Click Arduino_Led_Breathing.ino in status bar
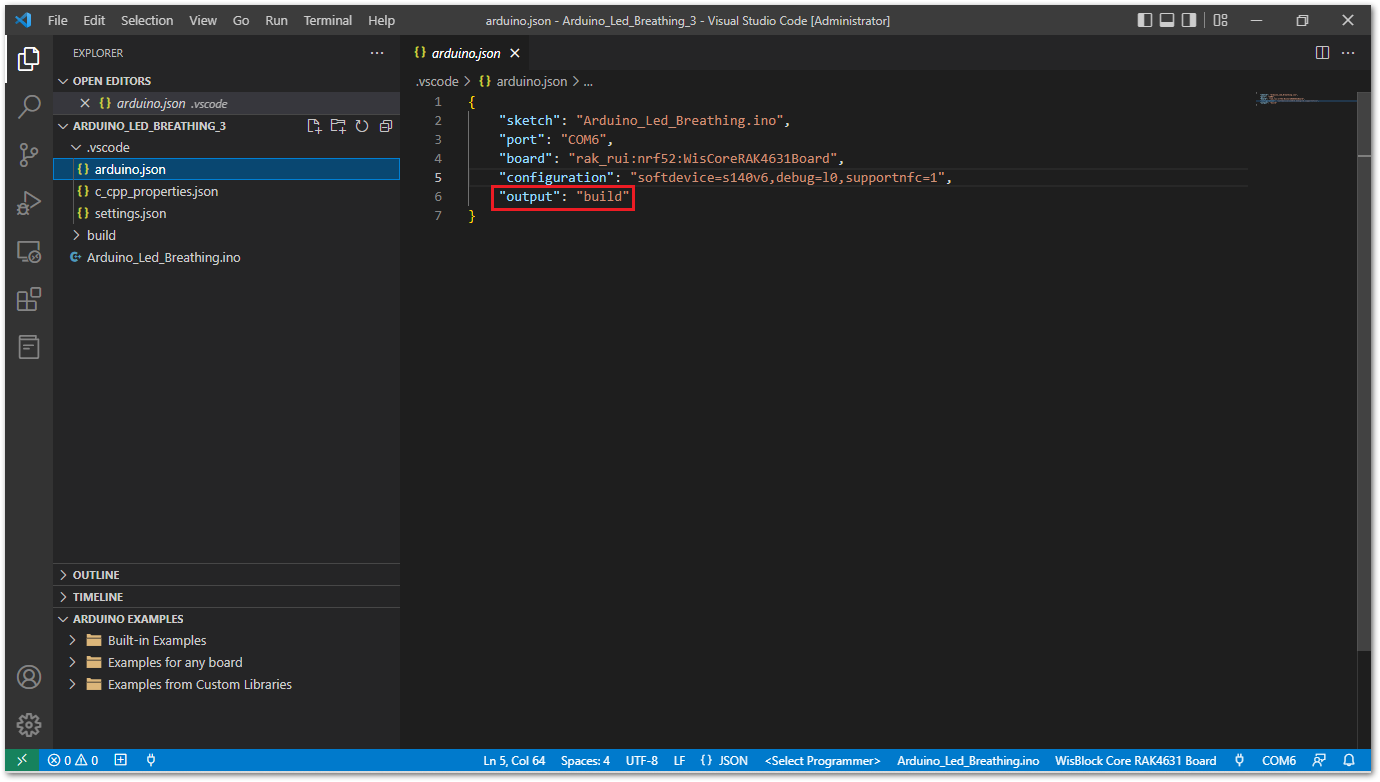 pos(968,760)
